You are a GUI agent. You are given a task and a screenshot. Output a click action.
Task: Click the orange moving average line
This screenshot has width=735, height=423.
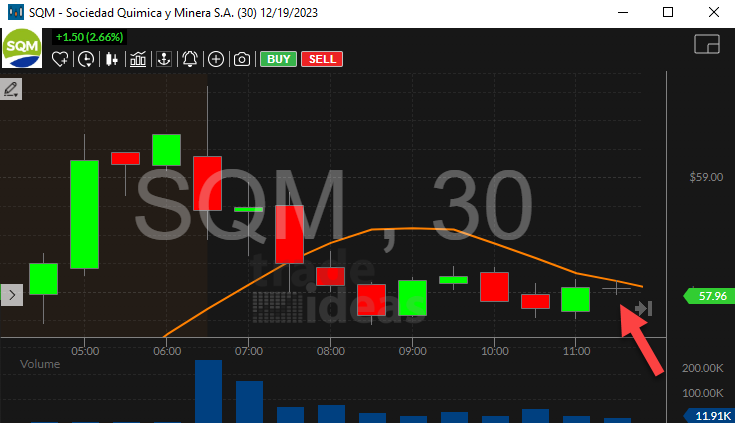[412, 228]
